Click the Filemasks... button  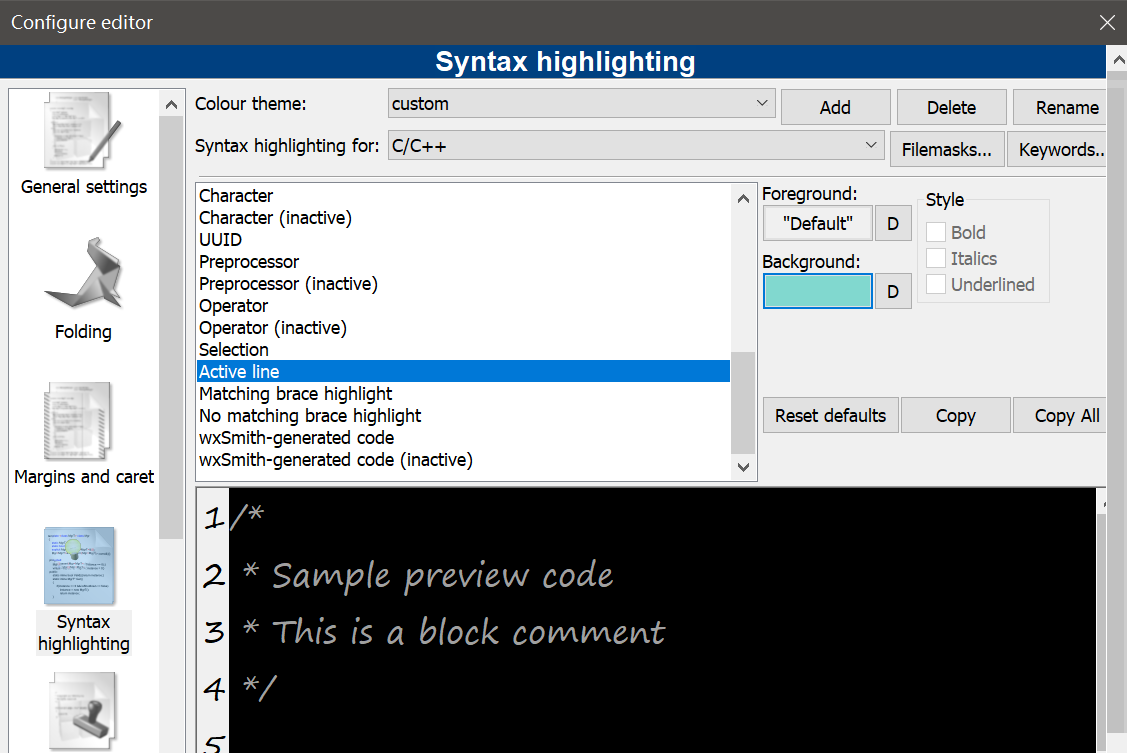coord(946,150)
